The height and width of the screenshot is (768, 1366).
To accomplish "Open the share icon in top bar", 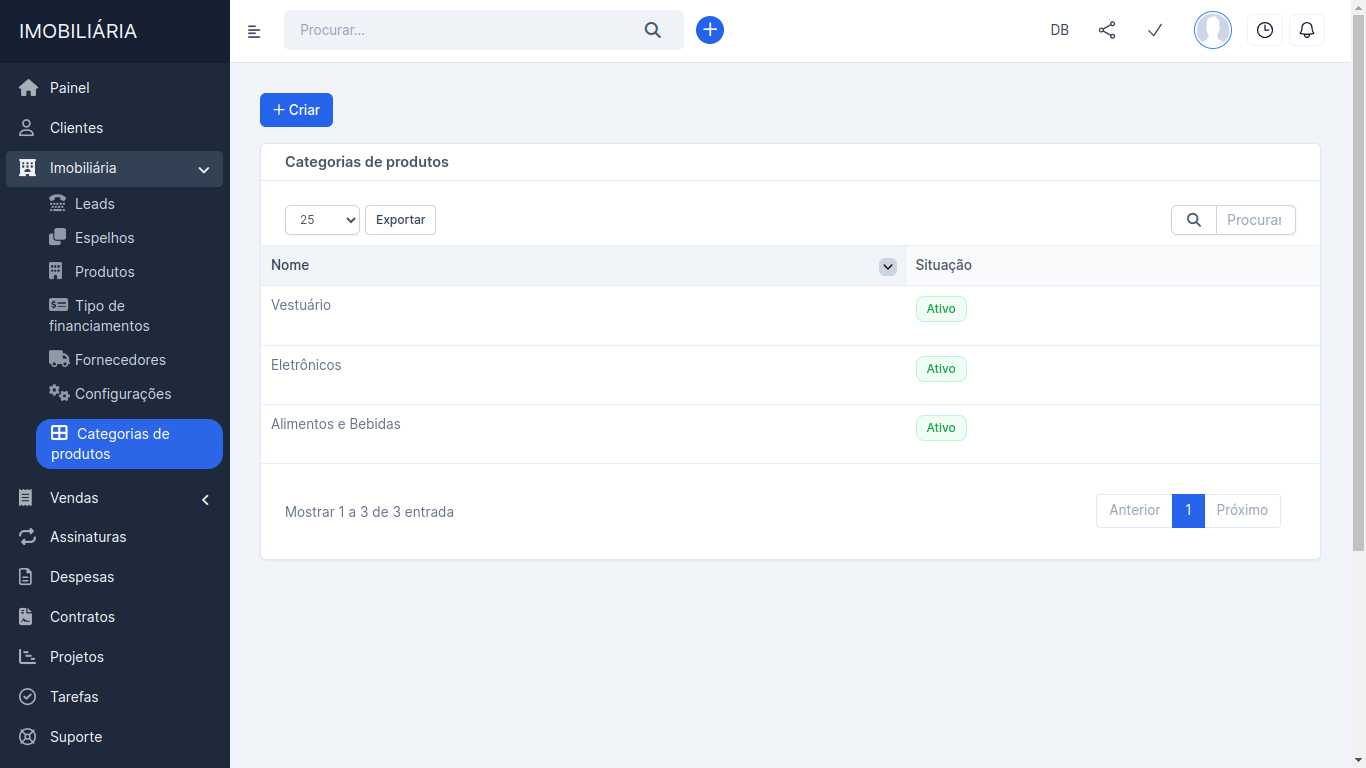I will pyautogui.click(x=1107, y=30).
